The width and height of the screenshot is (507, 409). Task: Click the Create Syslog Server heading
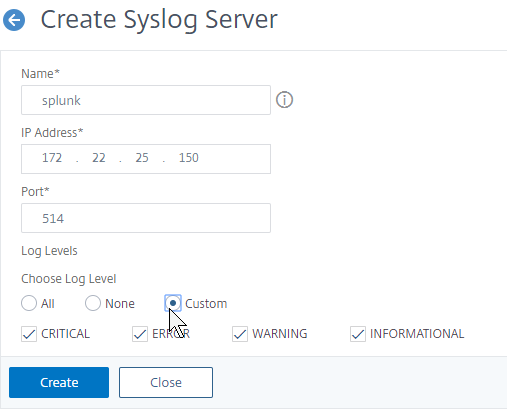pos(159,20)
